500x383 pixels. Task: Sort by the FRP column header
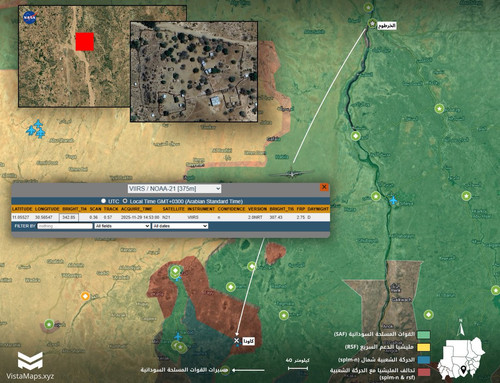[x=301, y=209]
